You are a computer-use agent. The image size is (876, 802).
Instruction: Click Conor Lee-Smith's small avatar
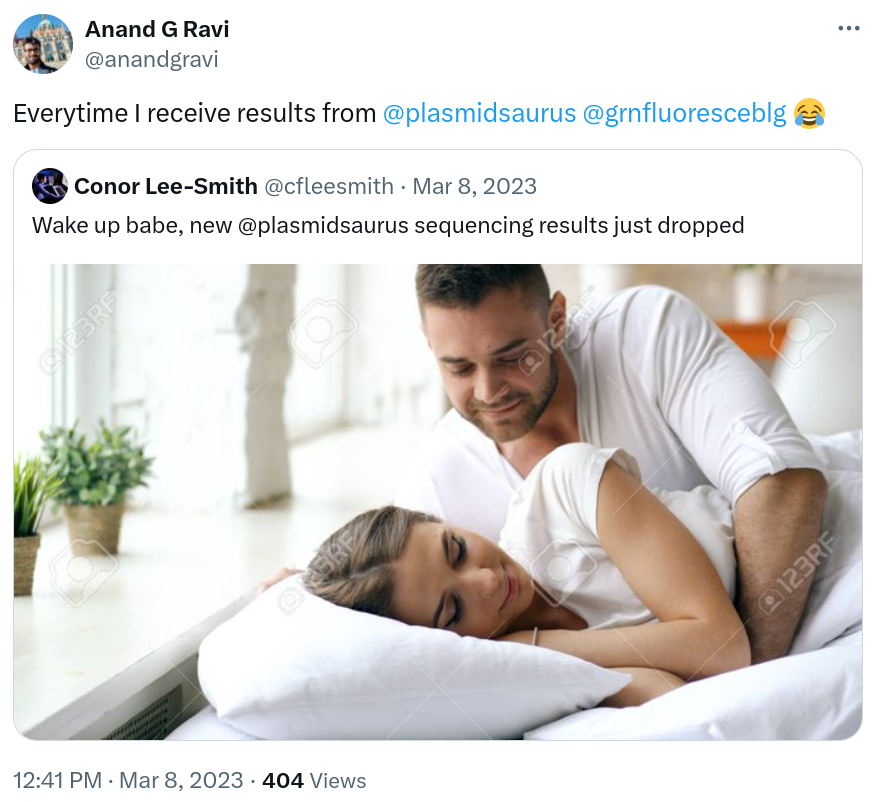pyautogui.click(x=50, y=186)
